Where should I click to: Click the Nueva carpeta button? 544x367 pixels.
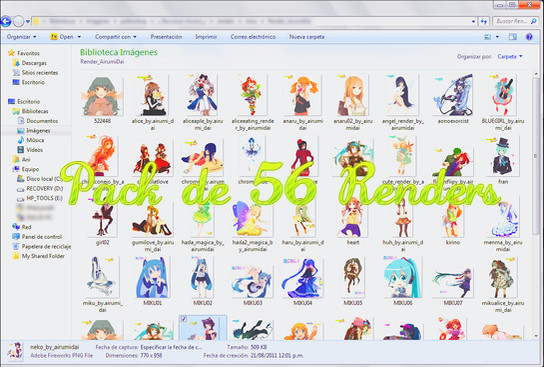307,37
